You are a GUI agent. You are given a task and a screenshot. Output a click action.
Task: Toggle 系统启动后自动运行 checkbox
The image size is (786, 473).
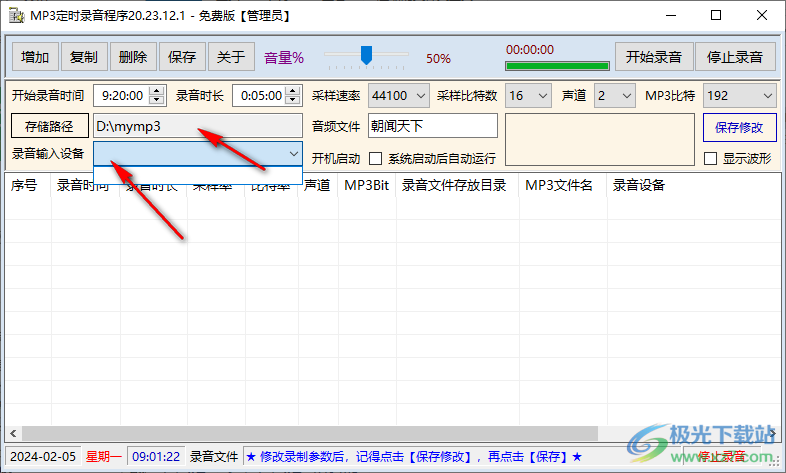pos(375,158)
